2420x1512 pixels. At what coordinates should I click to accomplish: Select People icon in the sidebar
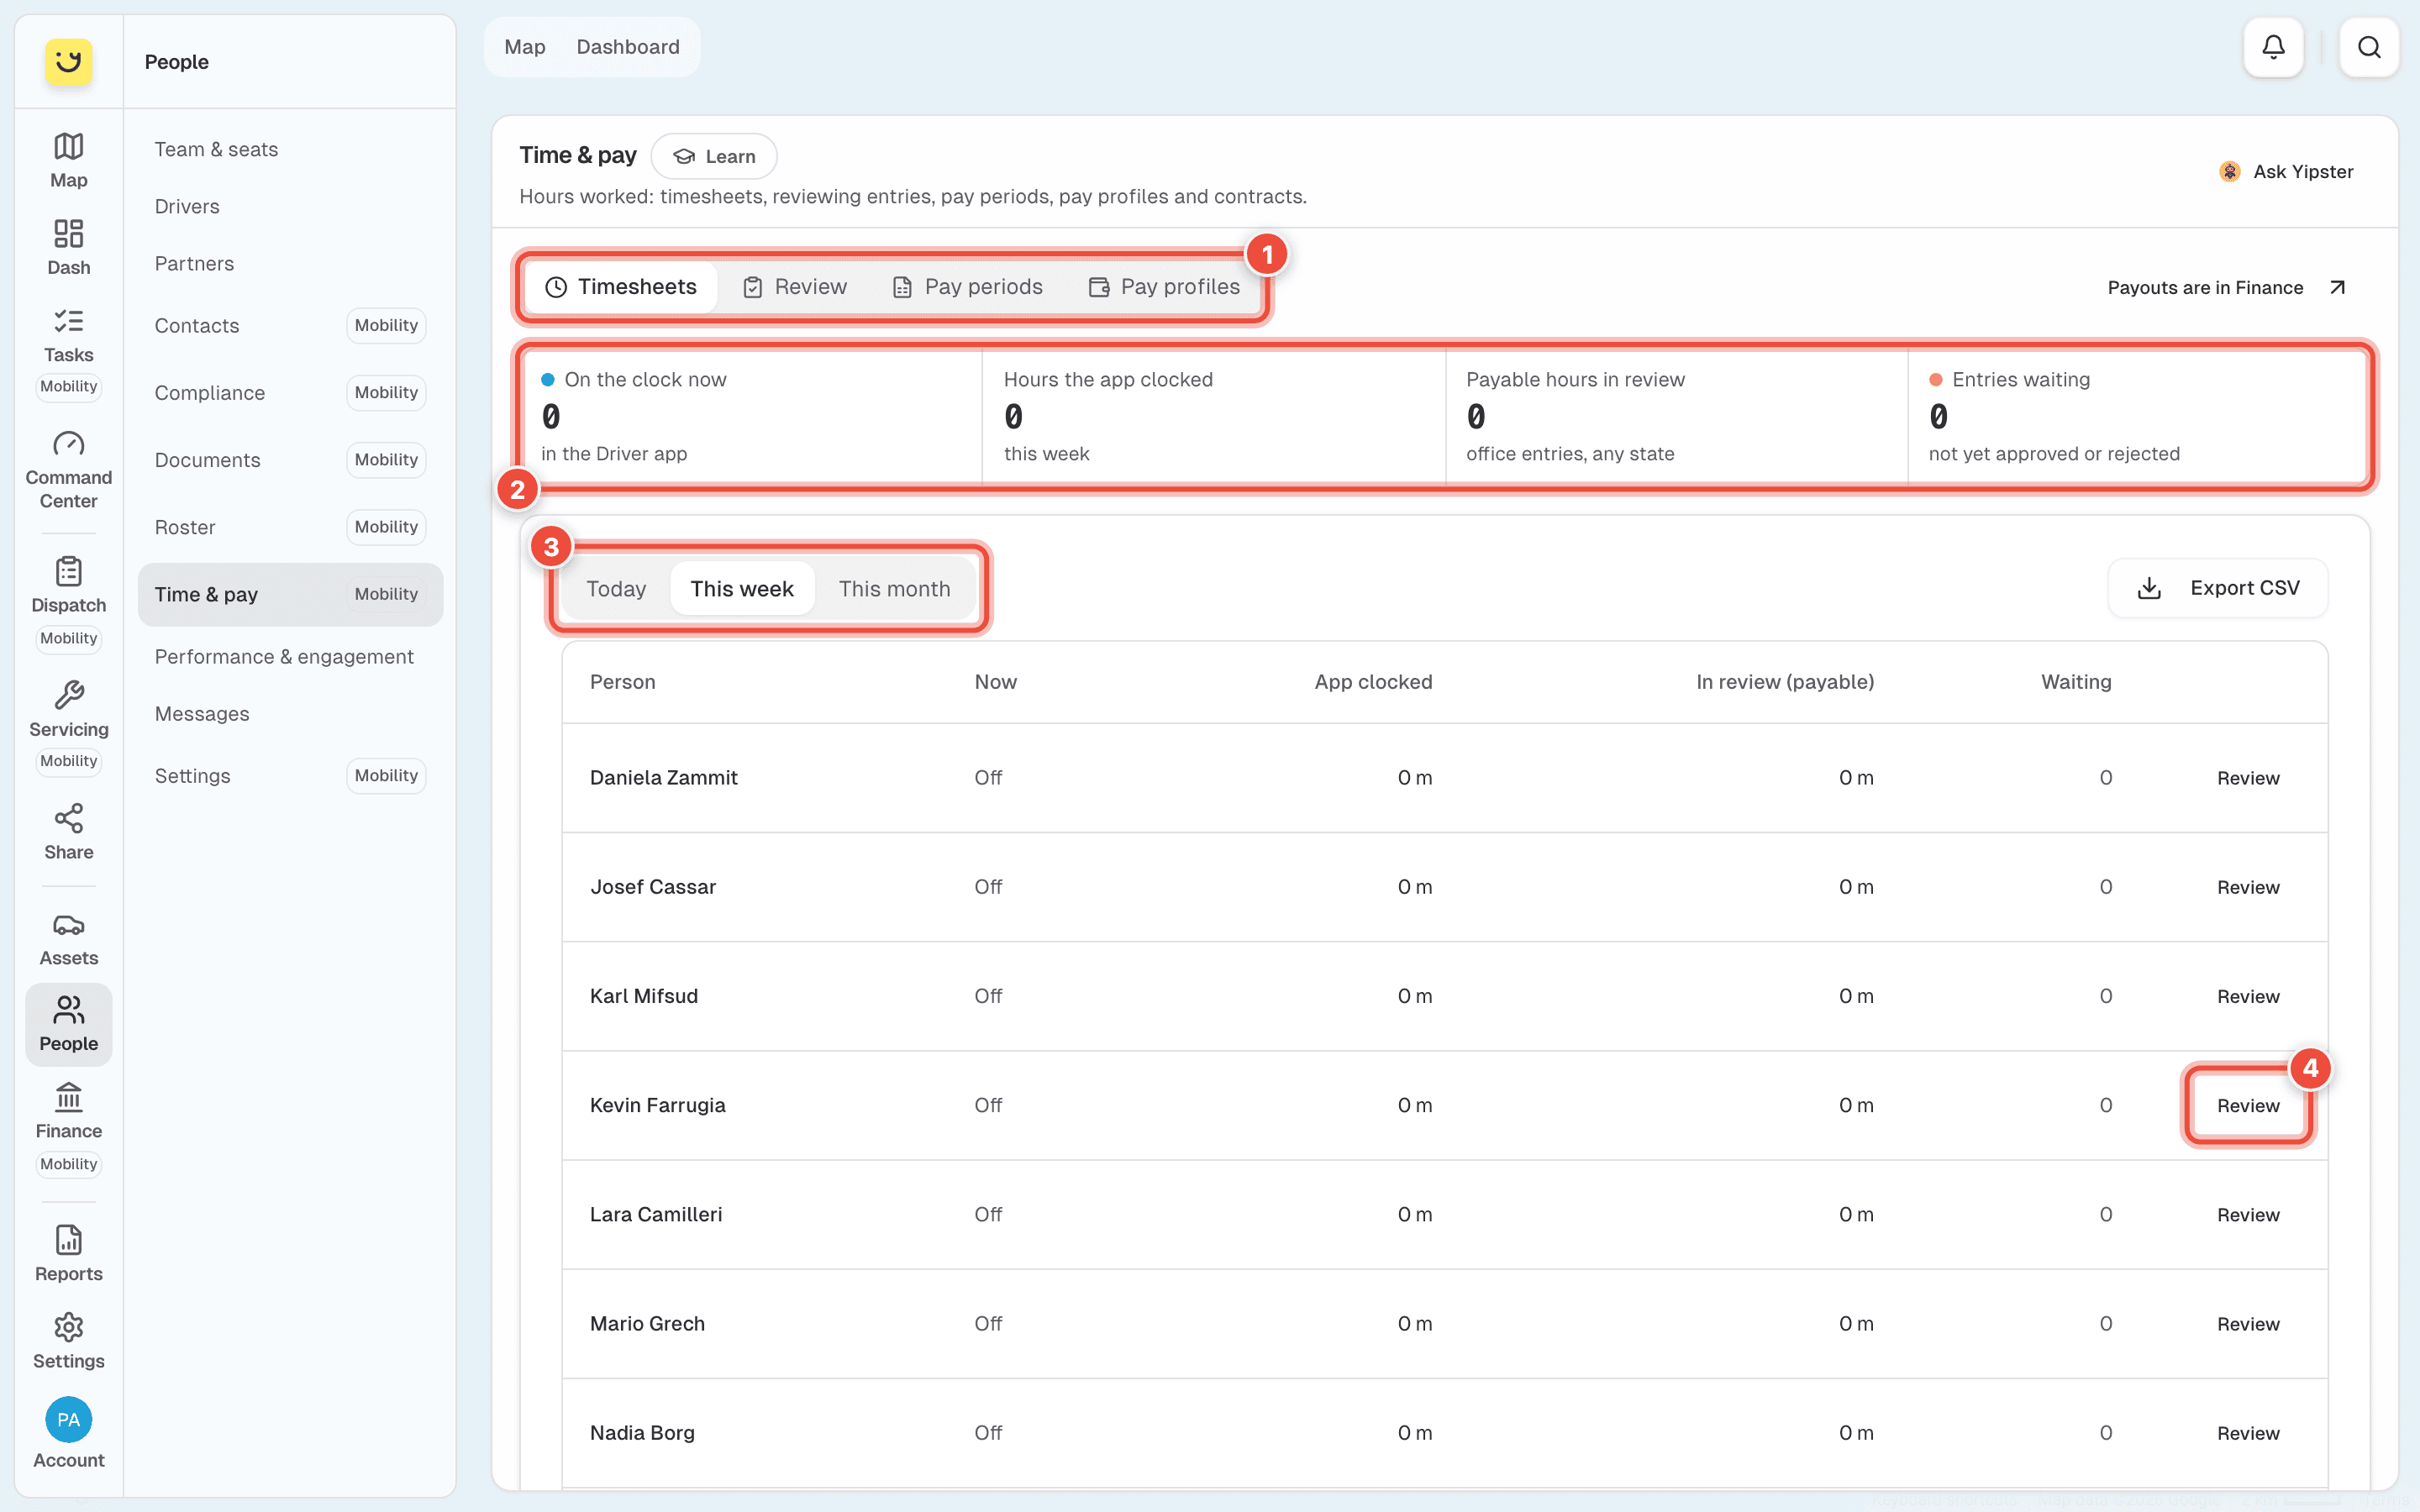pos(68,1024)
